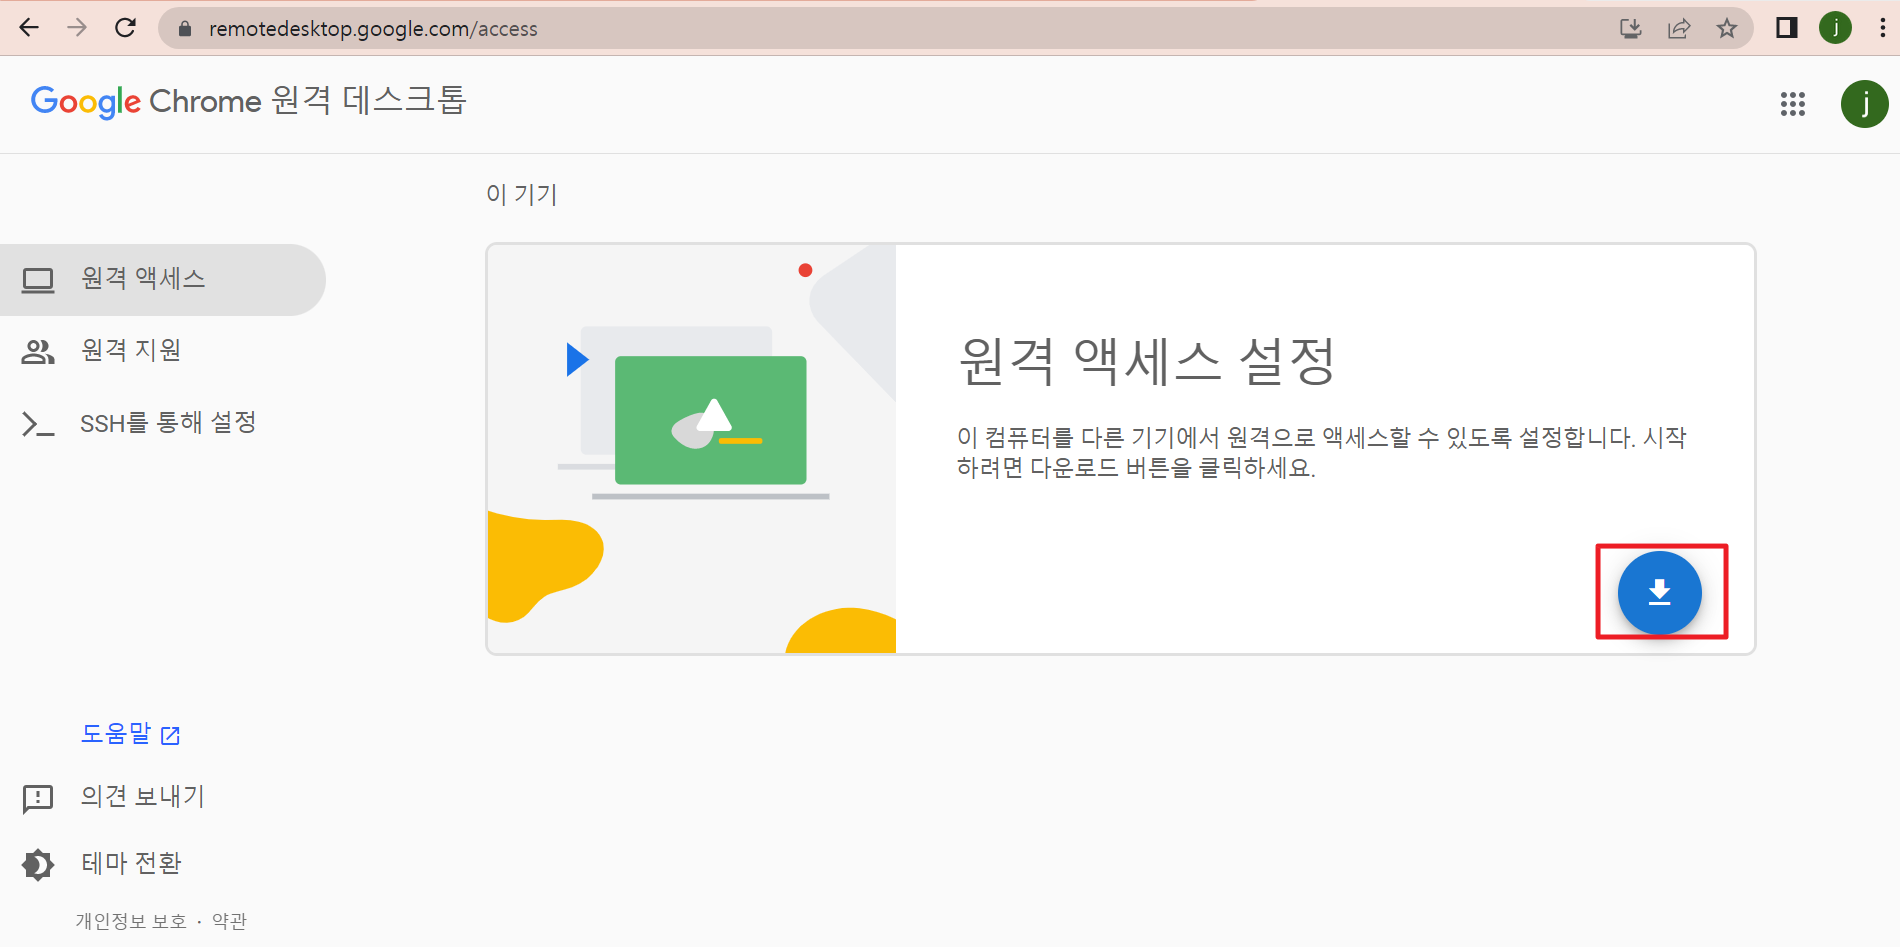Viewport: 1900px width, 947px height.
Task: Click the Google Chrome 원격 데스크톱 logo
Action: [x=249, y=101]
